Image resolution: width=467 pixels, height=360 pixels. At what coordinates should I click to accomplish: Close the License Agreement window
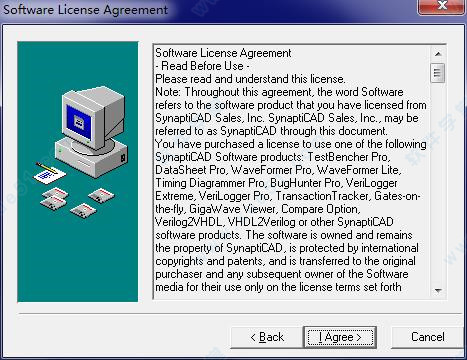point(442,6)
